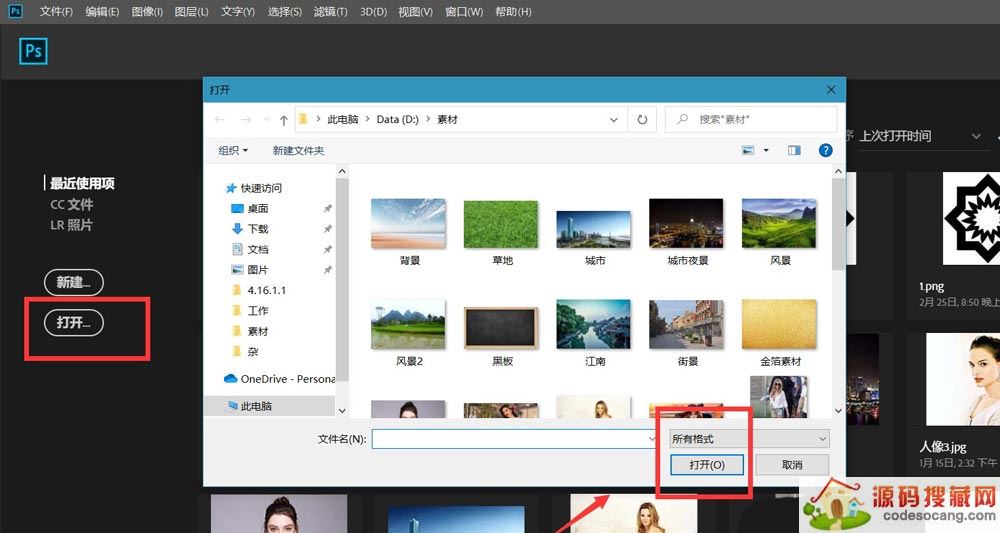Click the Photoshop Ps home logo

click(33, 51)
